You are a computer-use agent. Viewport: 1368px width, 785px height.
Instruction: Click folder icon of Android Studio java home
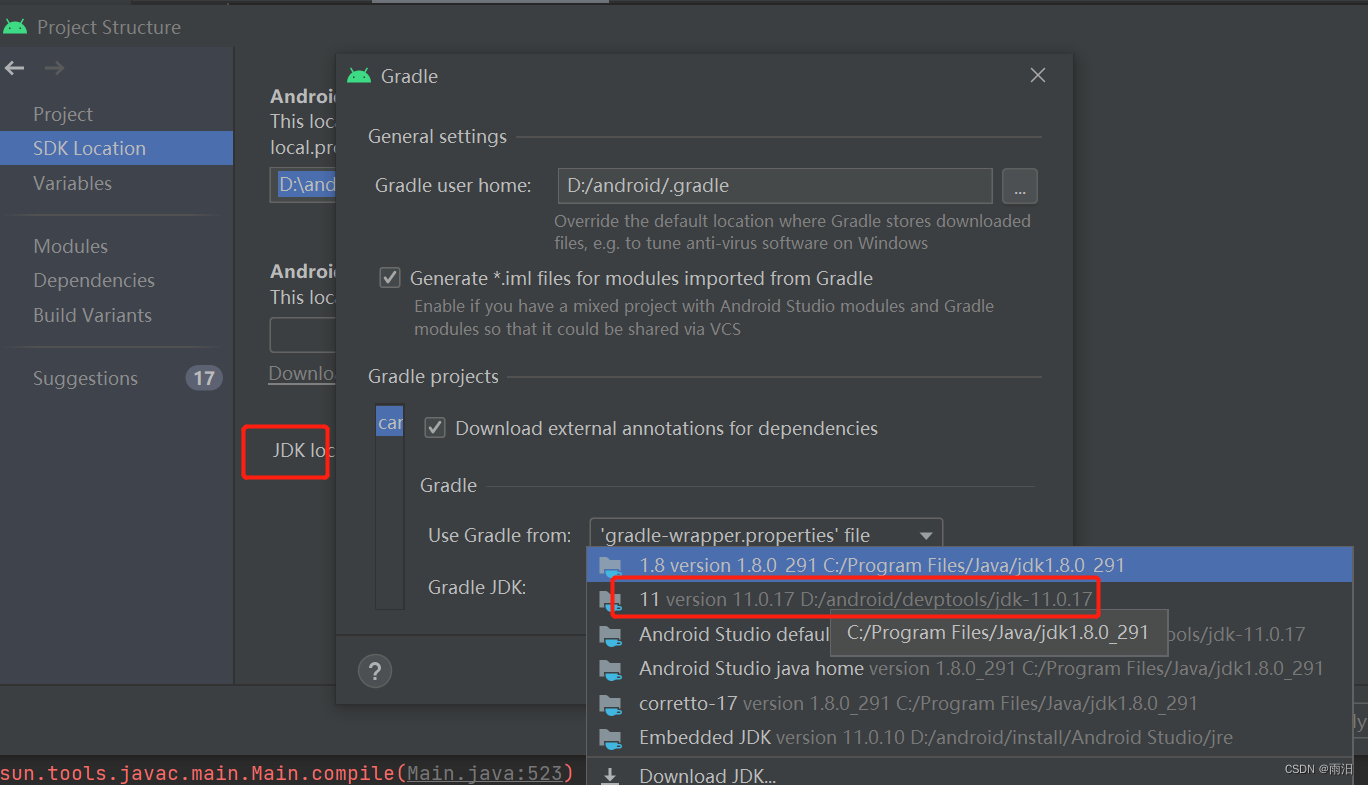609,669
